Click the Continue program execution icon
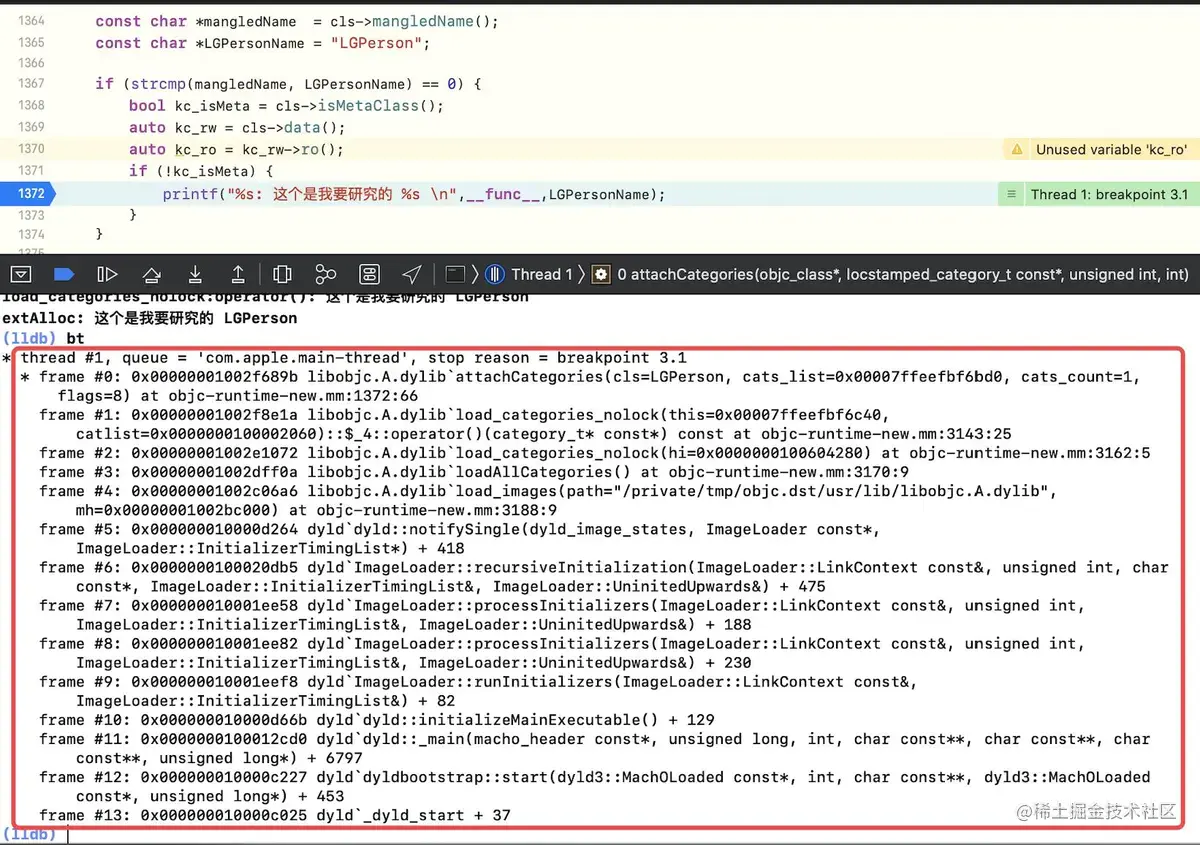1200x845 pixels. 107,274
